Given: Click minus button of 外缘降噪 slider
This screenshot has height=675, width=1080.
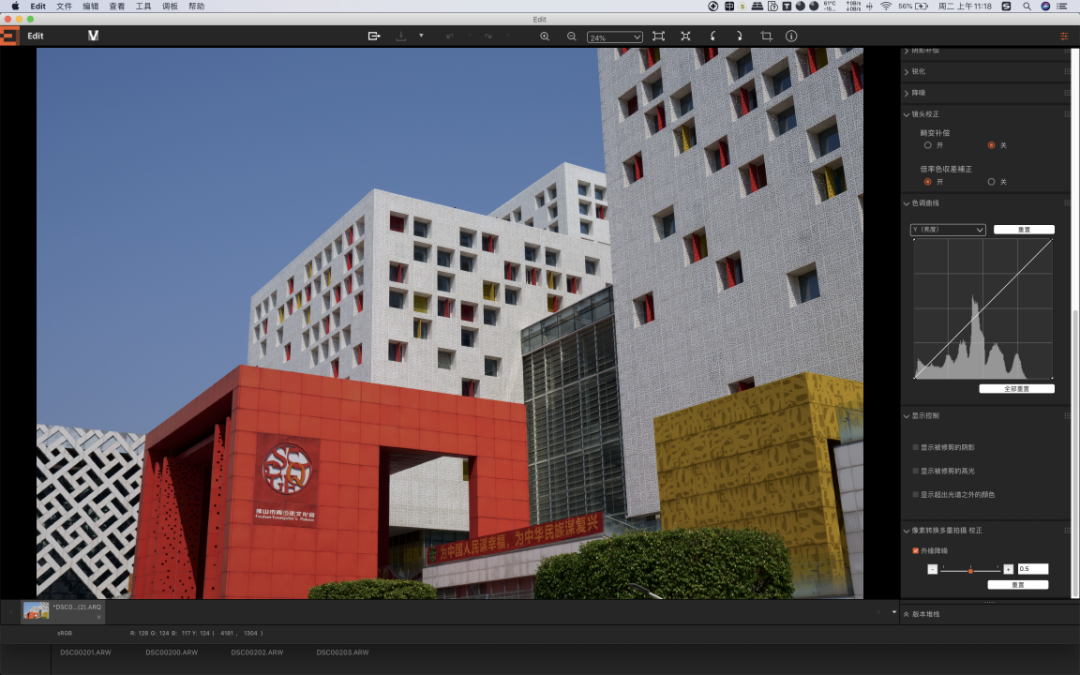Looking at the screenshot, I should (x=933, y=569).
